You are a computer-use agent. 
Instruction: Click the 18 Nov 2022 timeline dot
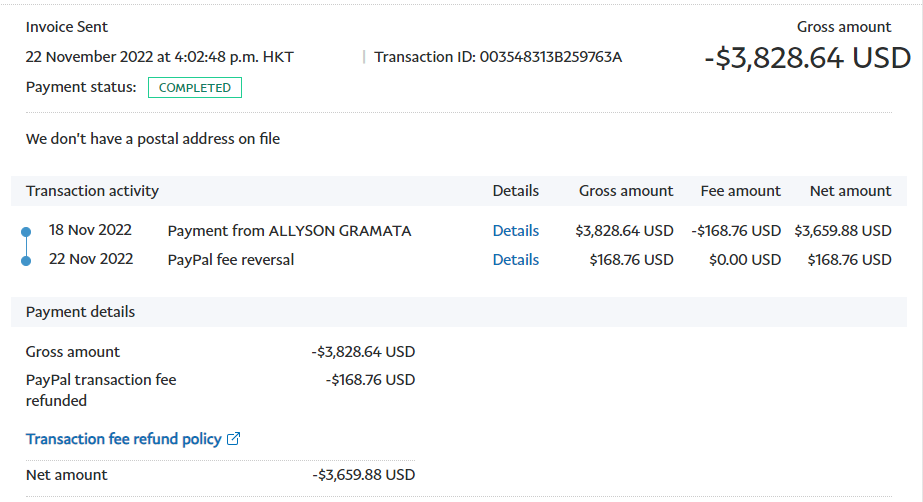pyautogui.click(x=27, y=233)
